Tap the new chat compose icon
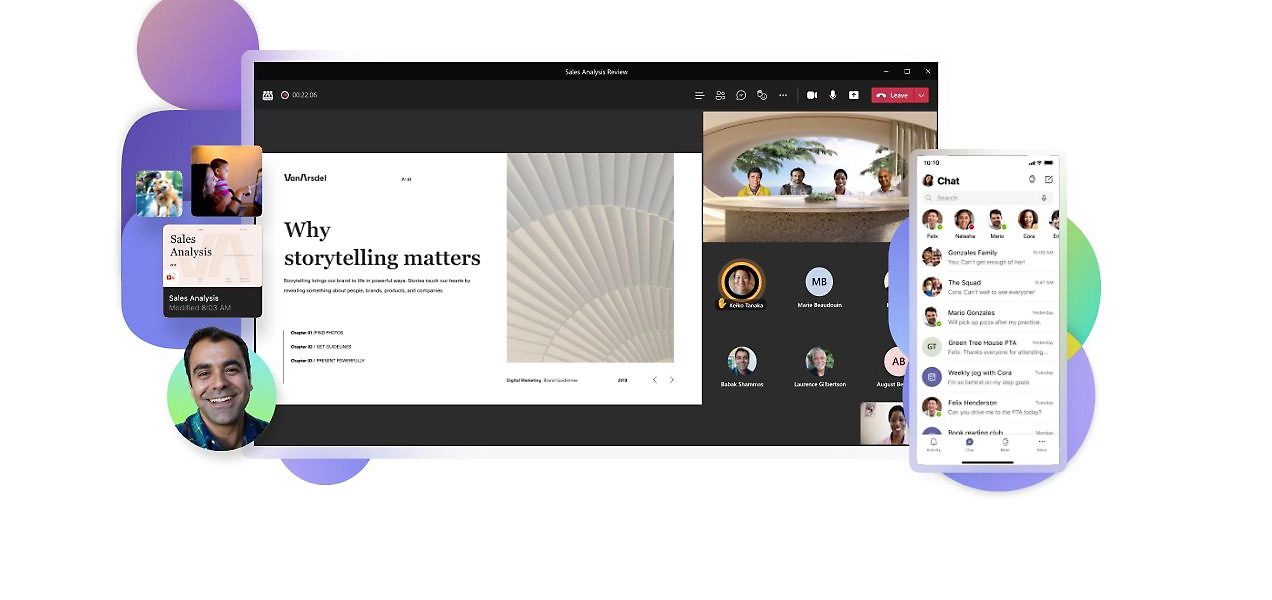1272x600 pixels. [x=1049, y=179]
